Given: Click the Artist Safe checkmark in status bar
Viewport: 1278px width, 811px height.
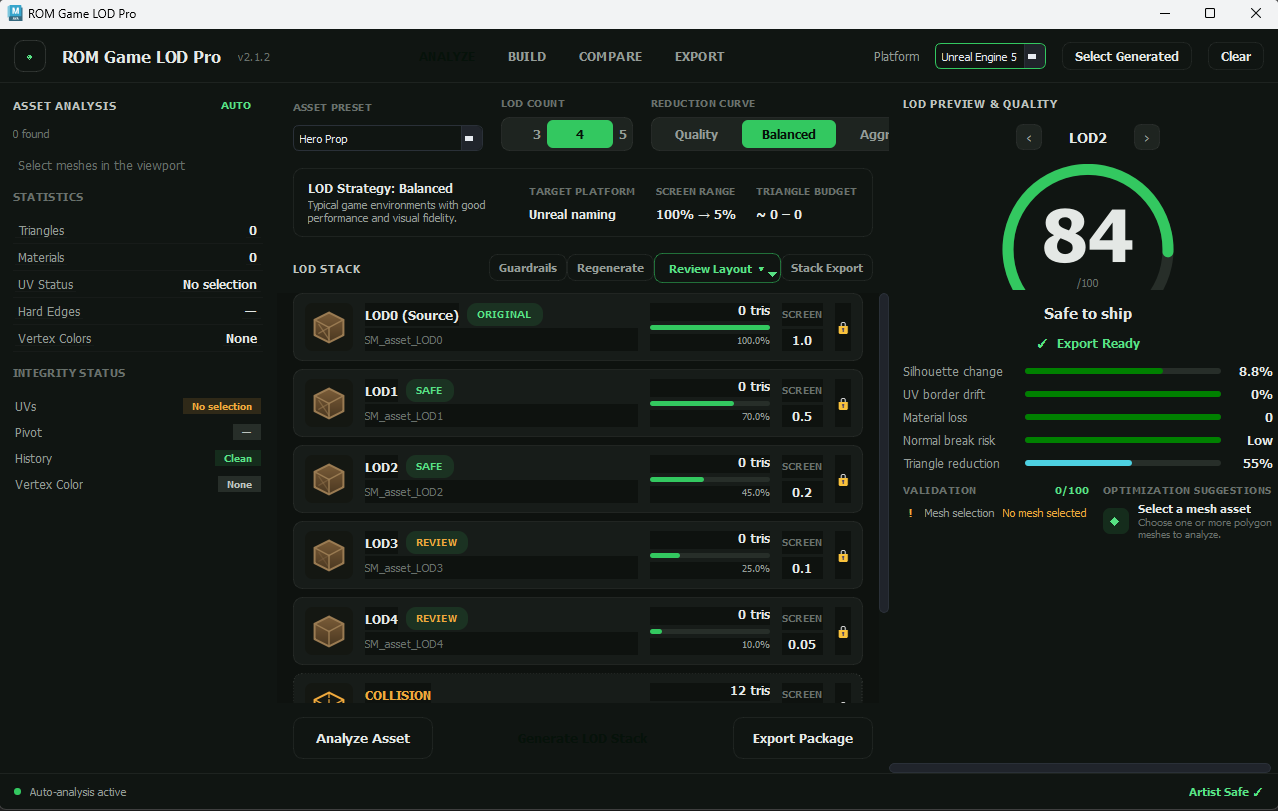Looking at the screenshot, I should click(1258, 792).
